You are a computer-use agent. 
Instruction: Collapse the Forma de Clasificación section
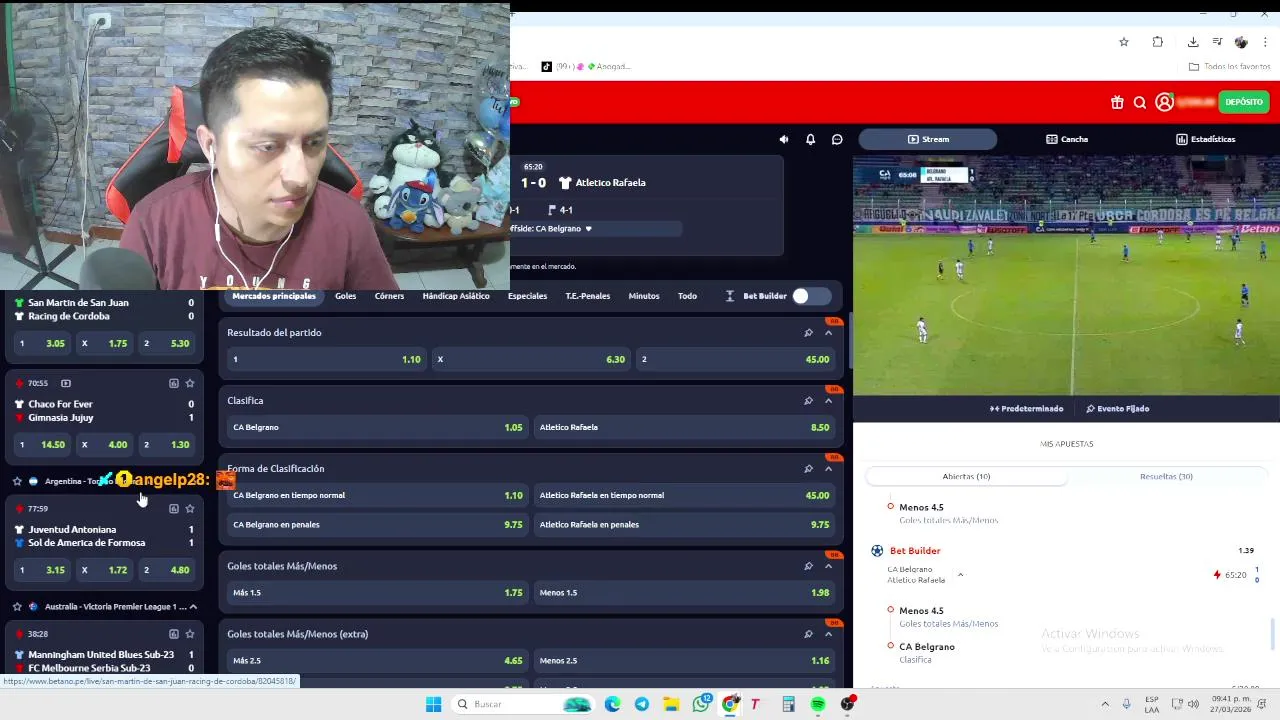[x=829, y=469]
